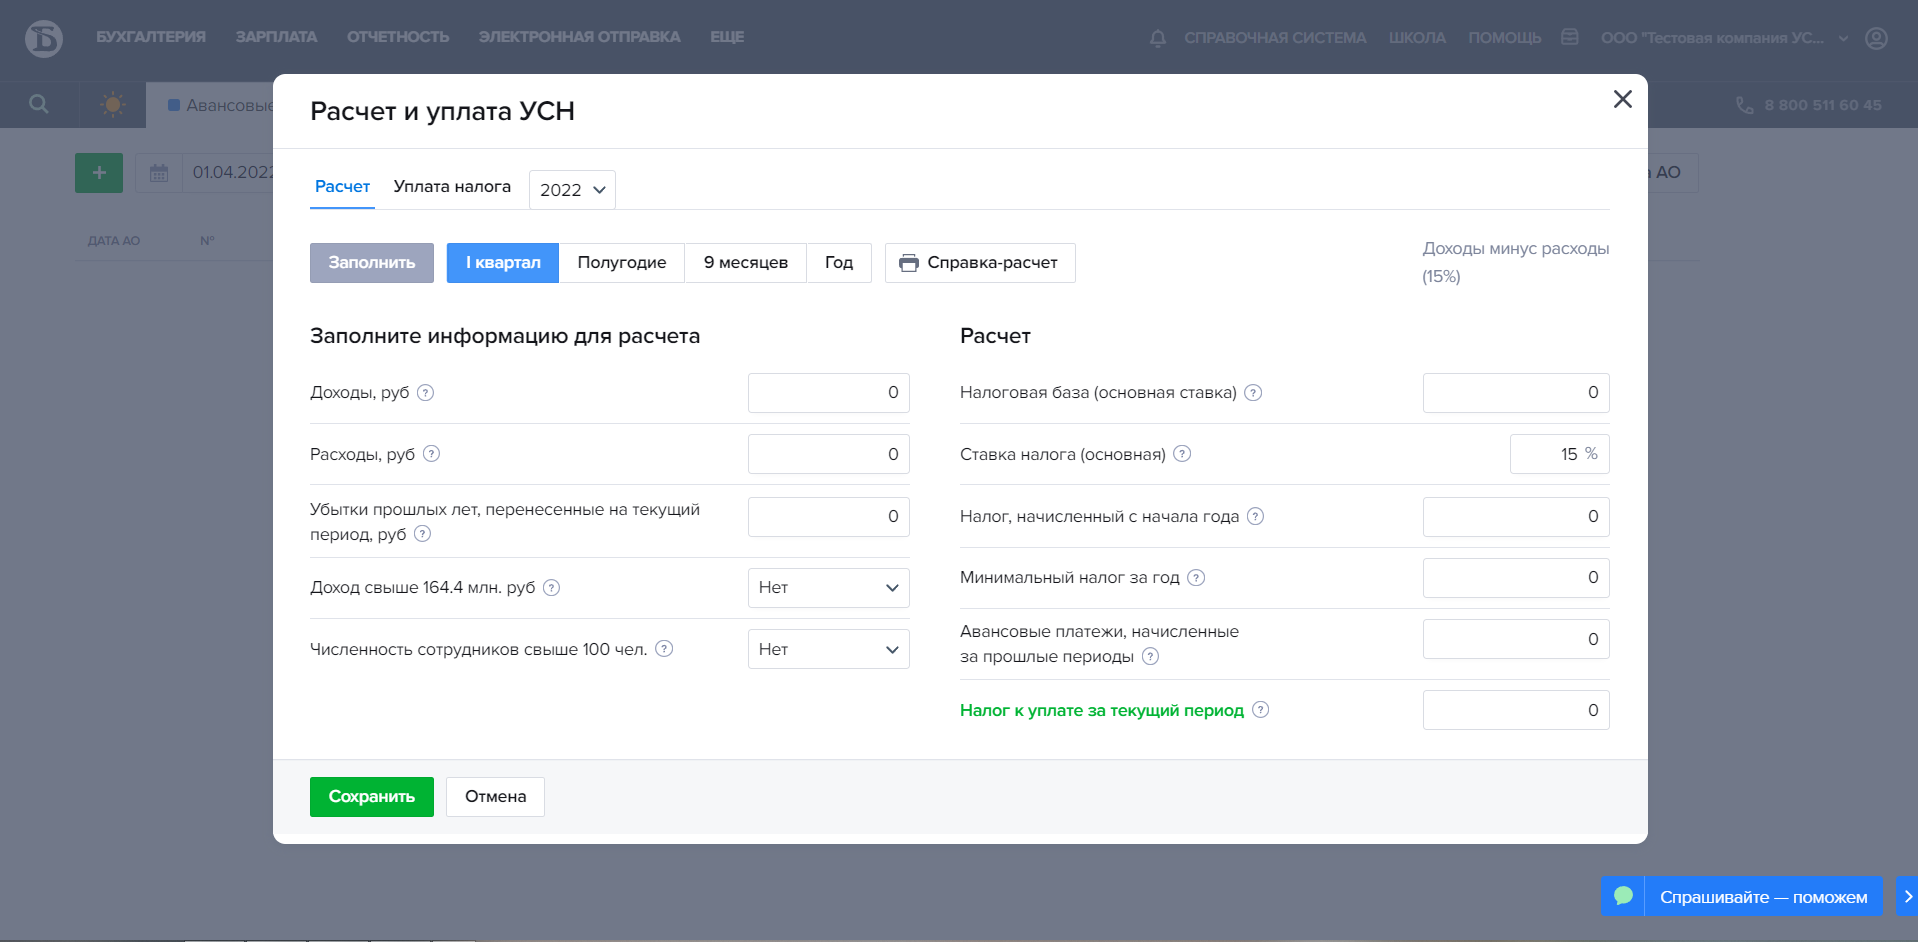
Task: Open the ПОМОЩЬ link
Action: [x=1505, y=38]
